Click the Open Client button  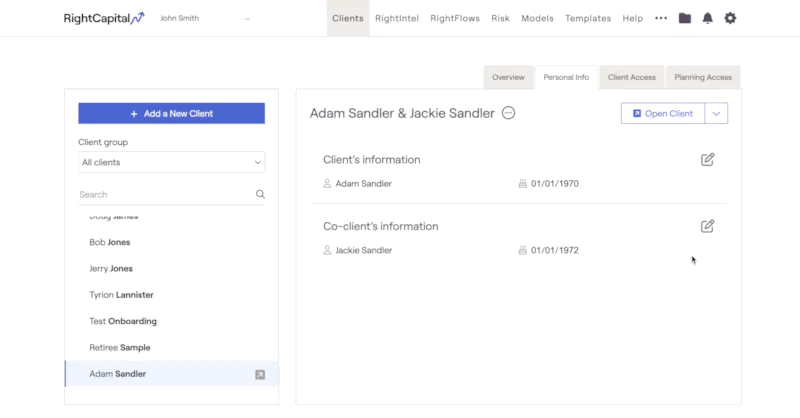pyautogui.click(x=663, y=113)
